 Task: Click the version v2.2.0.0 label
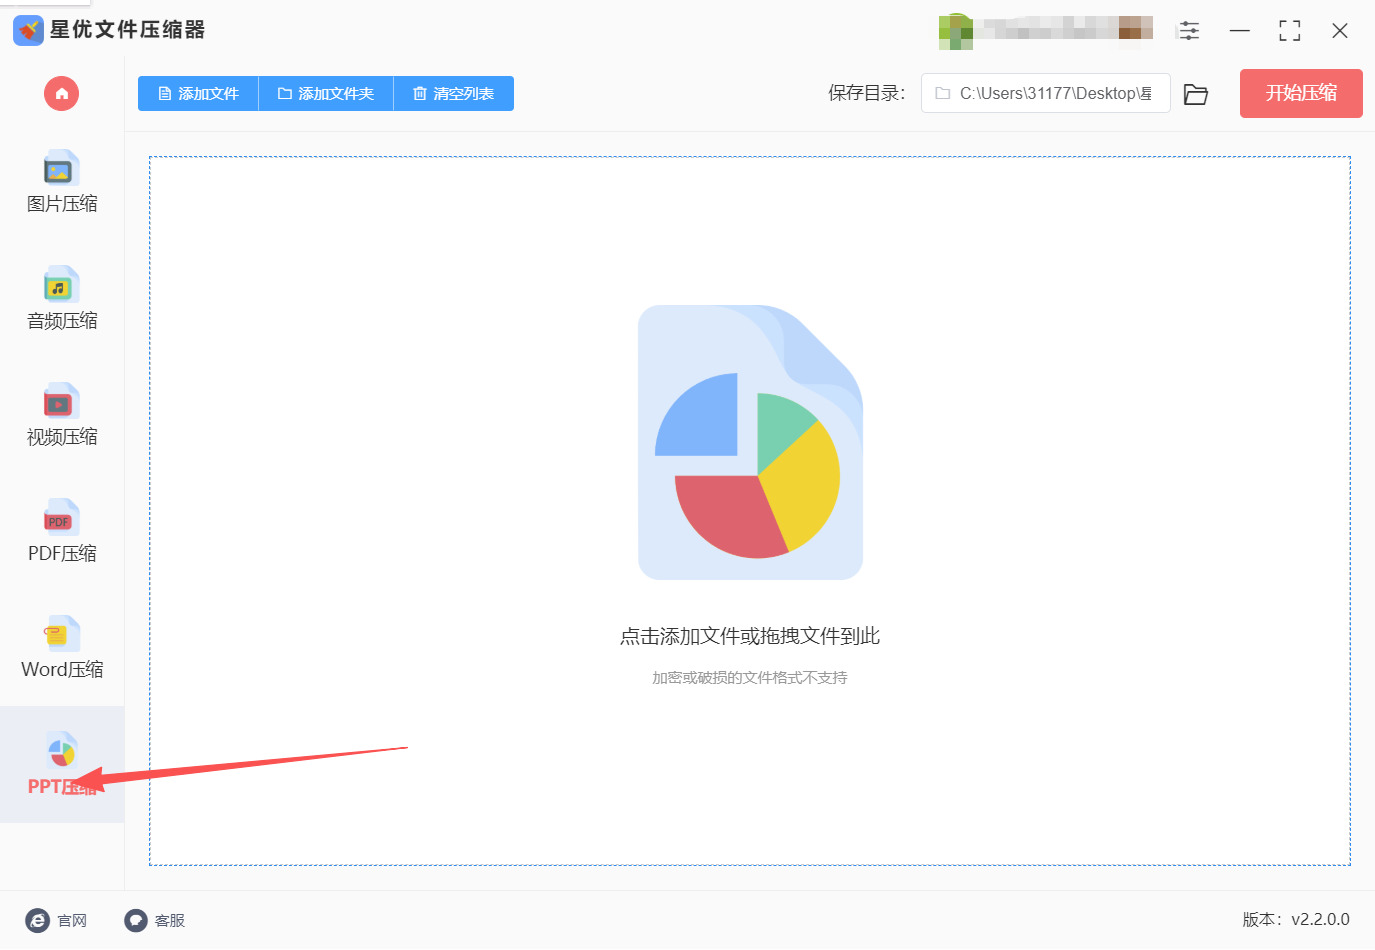coord(1296,919)
